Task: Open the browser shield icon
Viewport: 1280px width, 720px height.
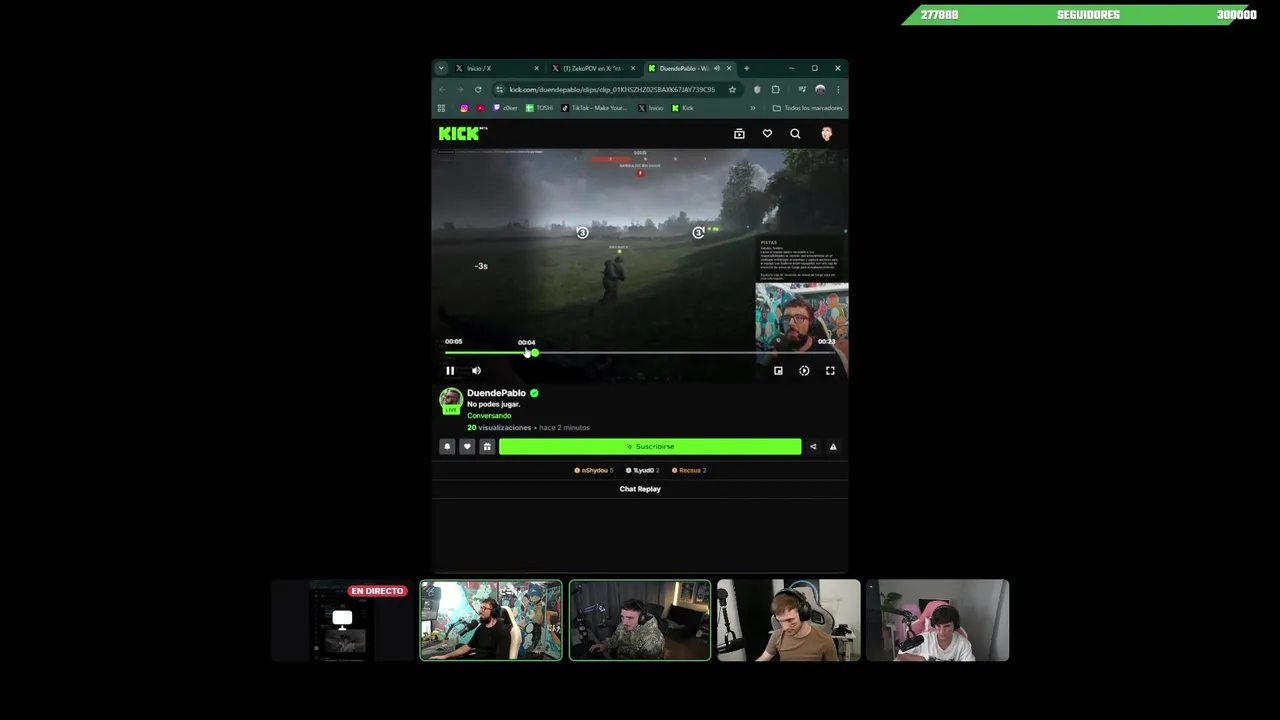Action: tap(756, 89)
